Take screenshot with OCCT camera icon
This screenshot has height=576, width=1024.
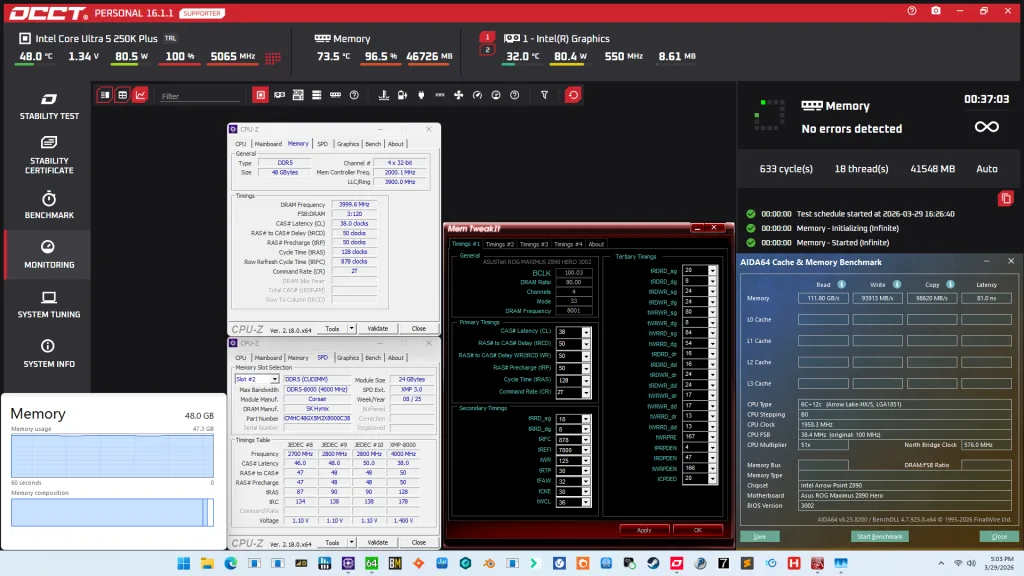(936, 11)
